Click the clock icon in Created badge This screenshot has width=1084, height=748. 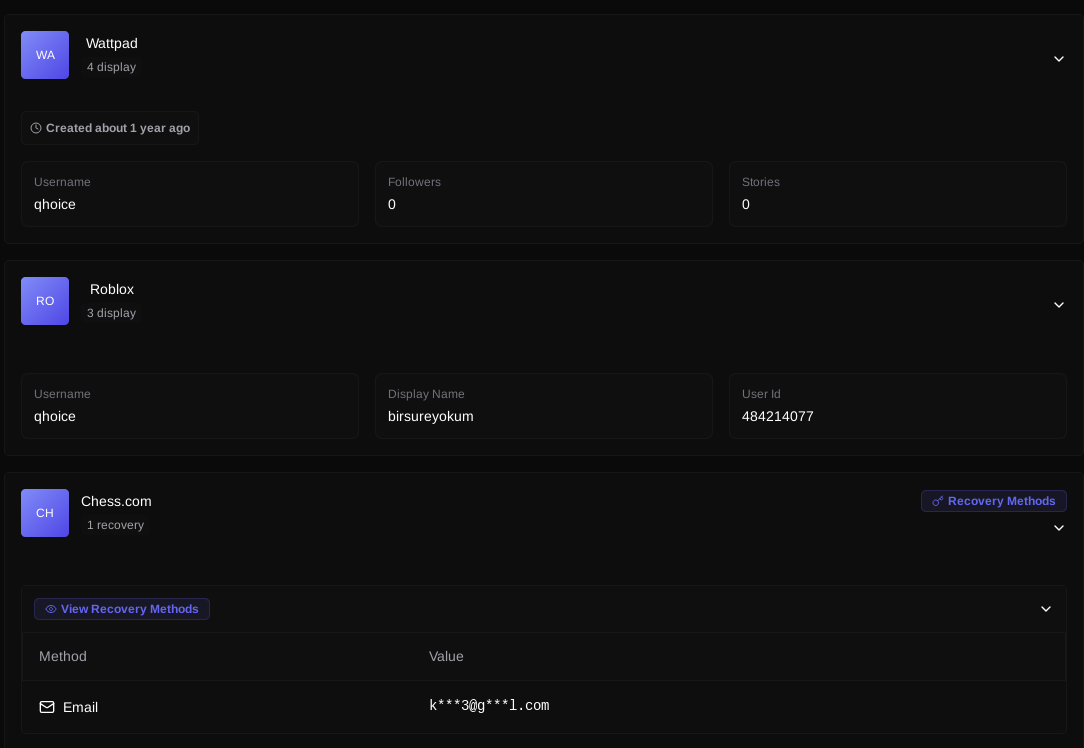[36, 128]
